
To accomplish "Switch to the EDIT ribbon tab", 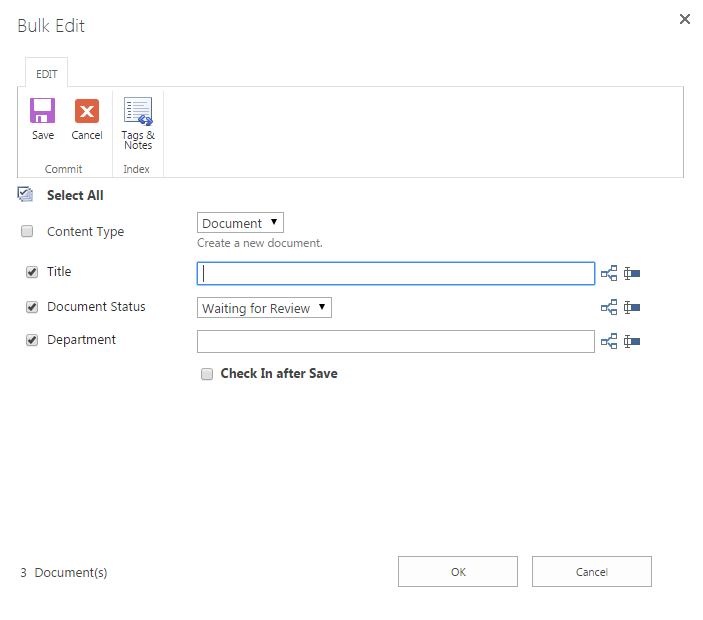I will 47,74.
